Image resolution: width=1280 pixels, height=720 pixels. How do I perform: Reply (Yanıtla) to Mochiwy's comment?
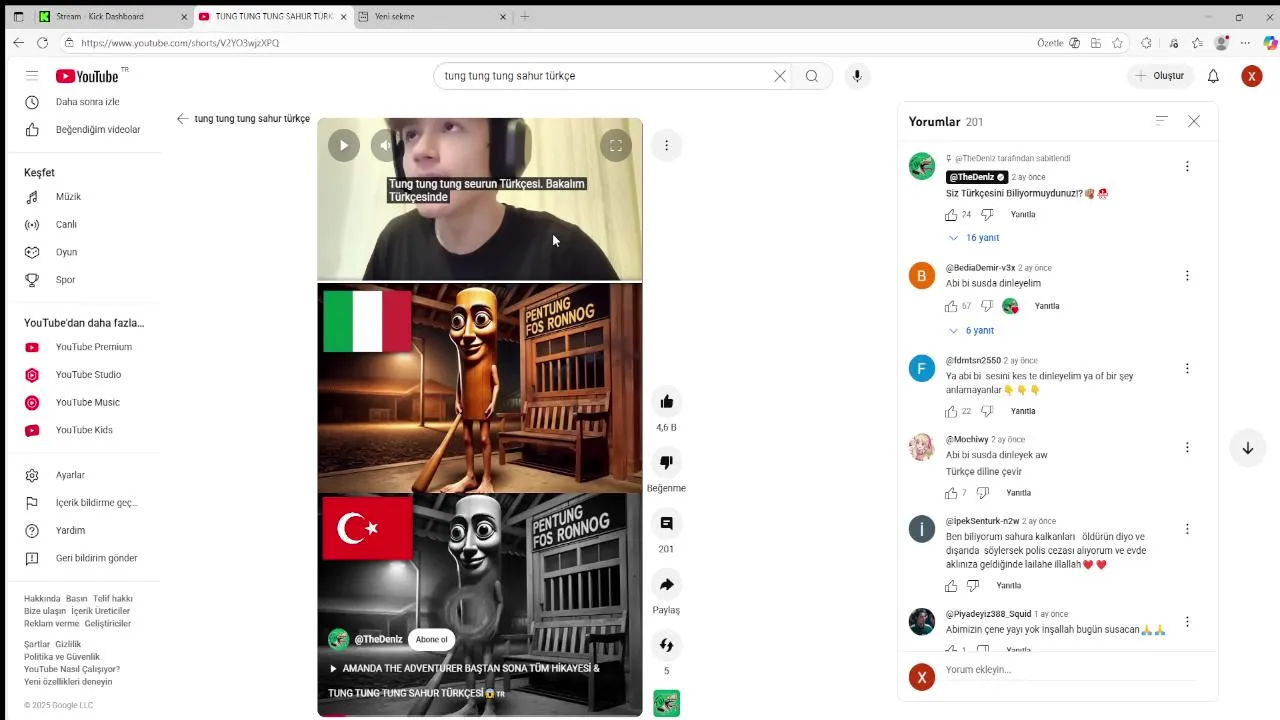1018,493
